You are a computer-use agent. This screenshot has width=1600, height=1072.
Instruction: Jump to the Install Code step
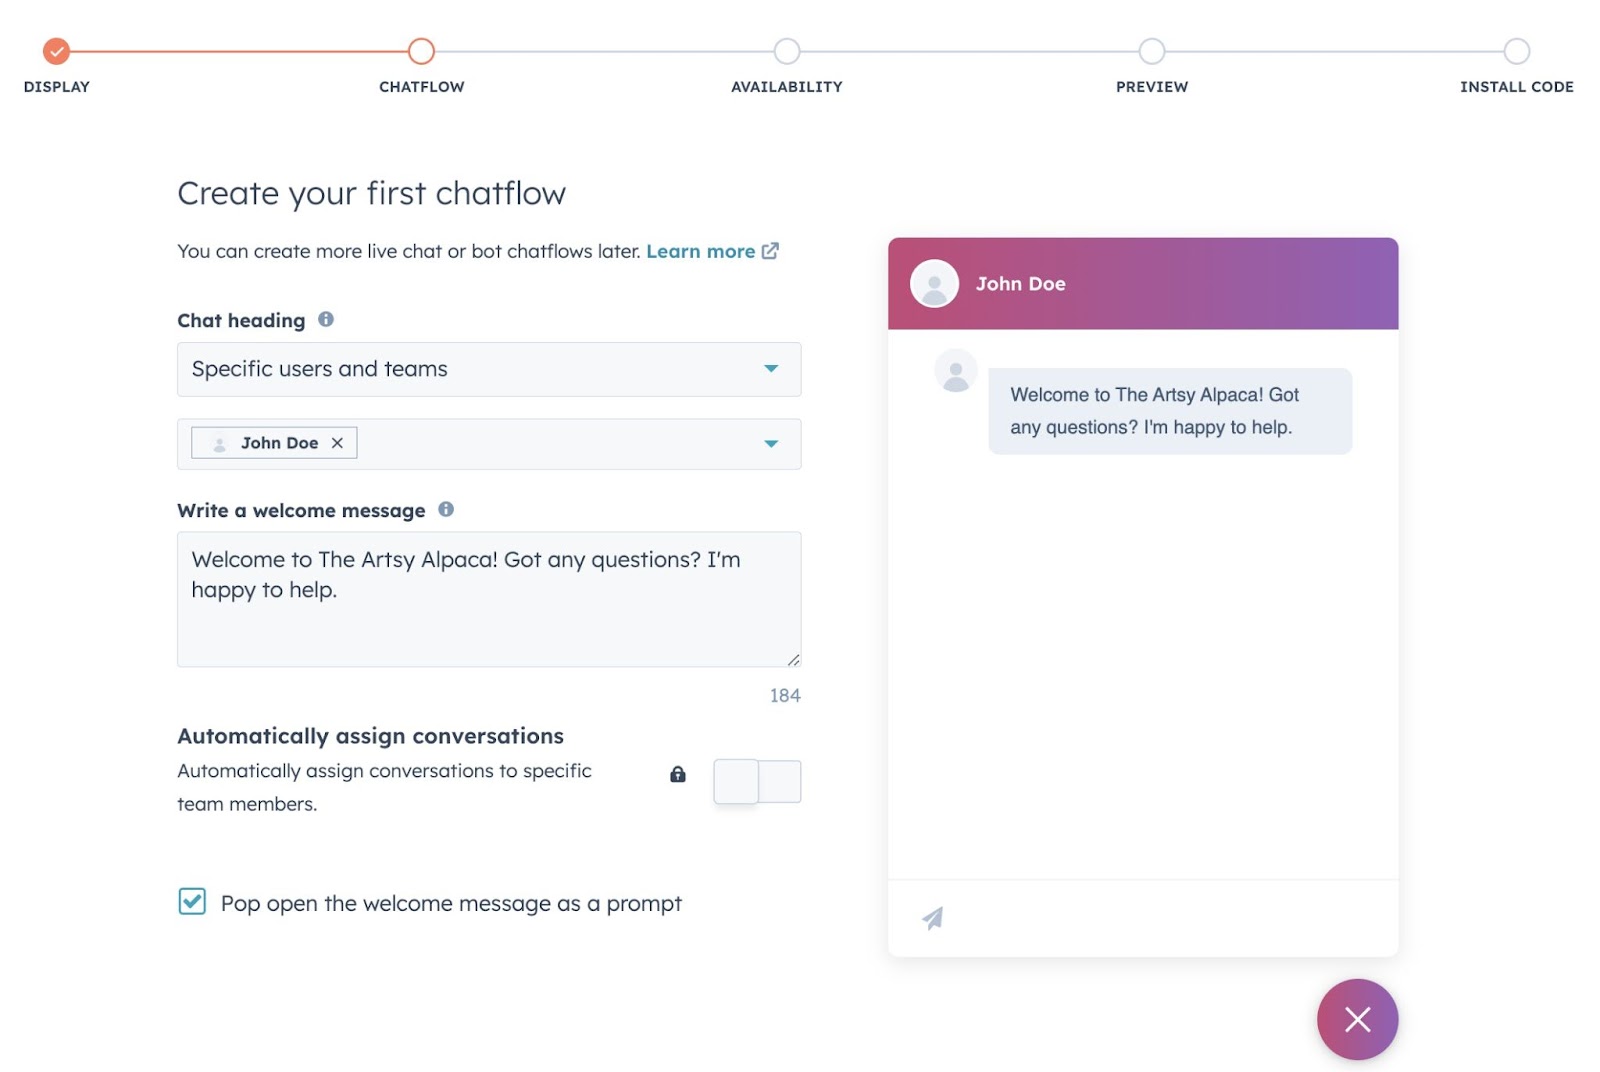coord(1516,51)
